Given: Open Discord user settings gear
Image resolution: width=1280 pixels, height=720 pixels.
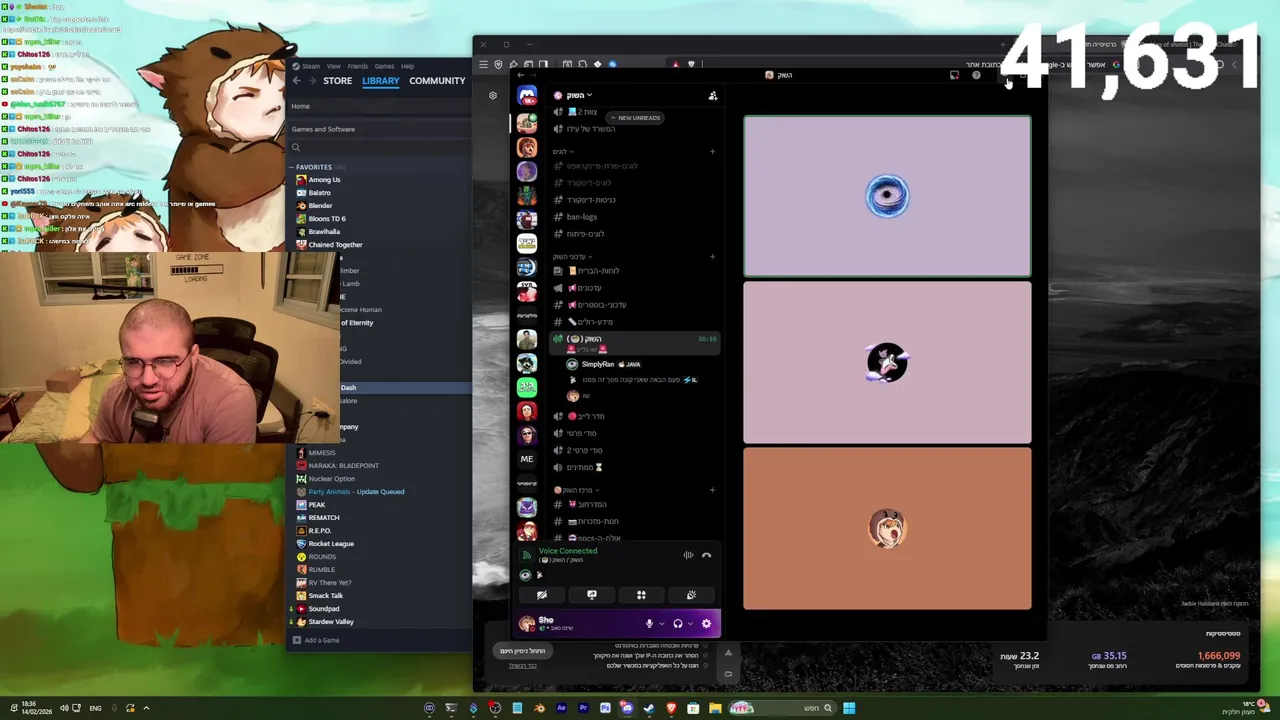Looking at the screenshot, I should pos(706,624).
